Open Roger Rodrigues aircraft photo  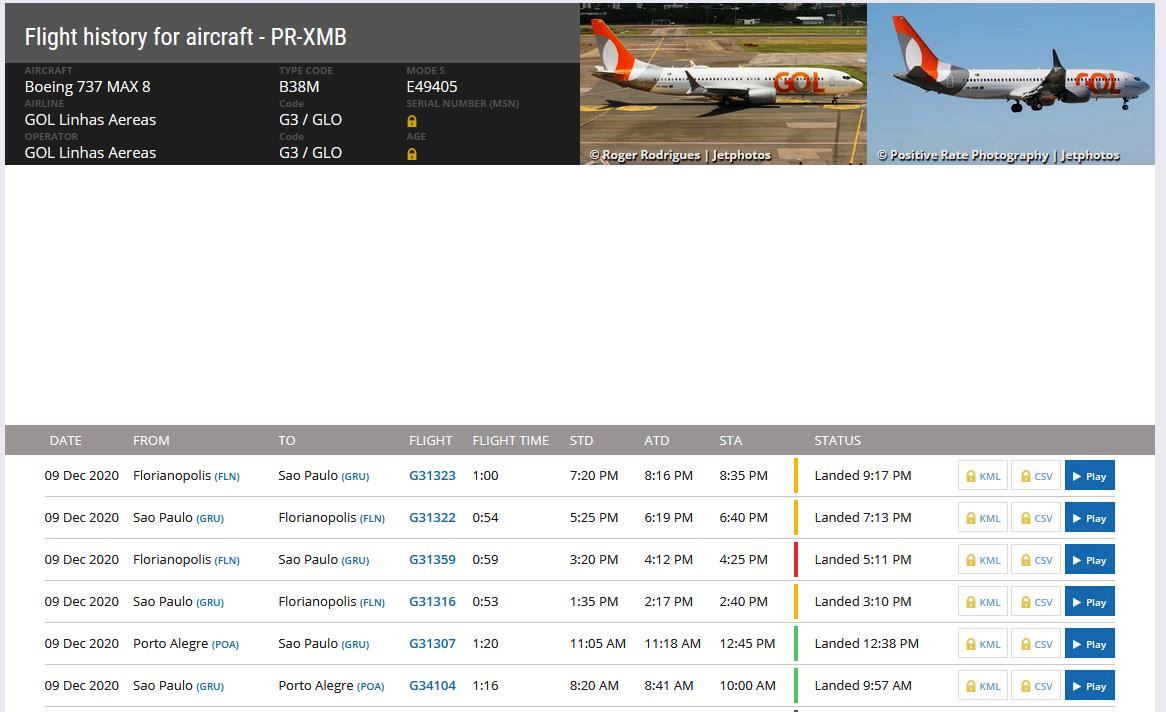tap(723, 83)
